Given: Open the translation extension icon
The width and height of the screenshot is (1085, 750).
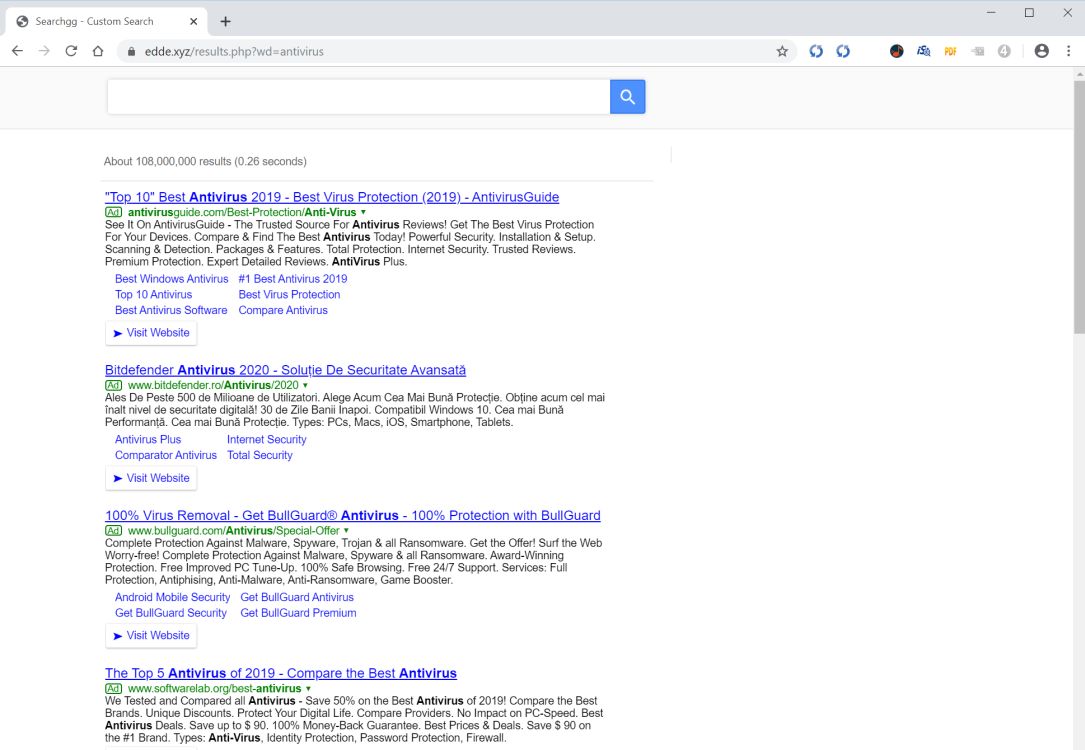Looking at the screenshot, I should click(x=923, y=51).
